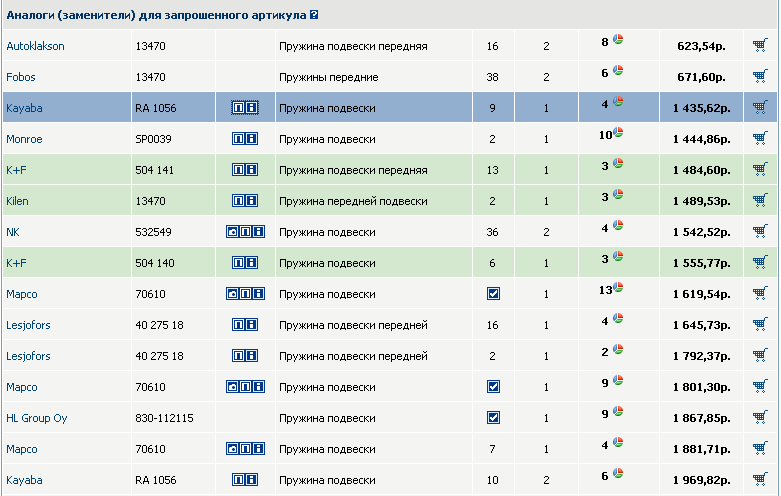The height and width of the screenshot is (496, 781).
Task: Open the Lesjofors link priced 1 792,37р.
Action: [x=28, y=356]
